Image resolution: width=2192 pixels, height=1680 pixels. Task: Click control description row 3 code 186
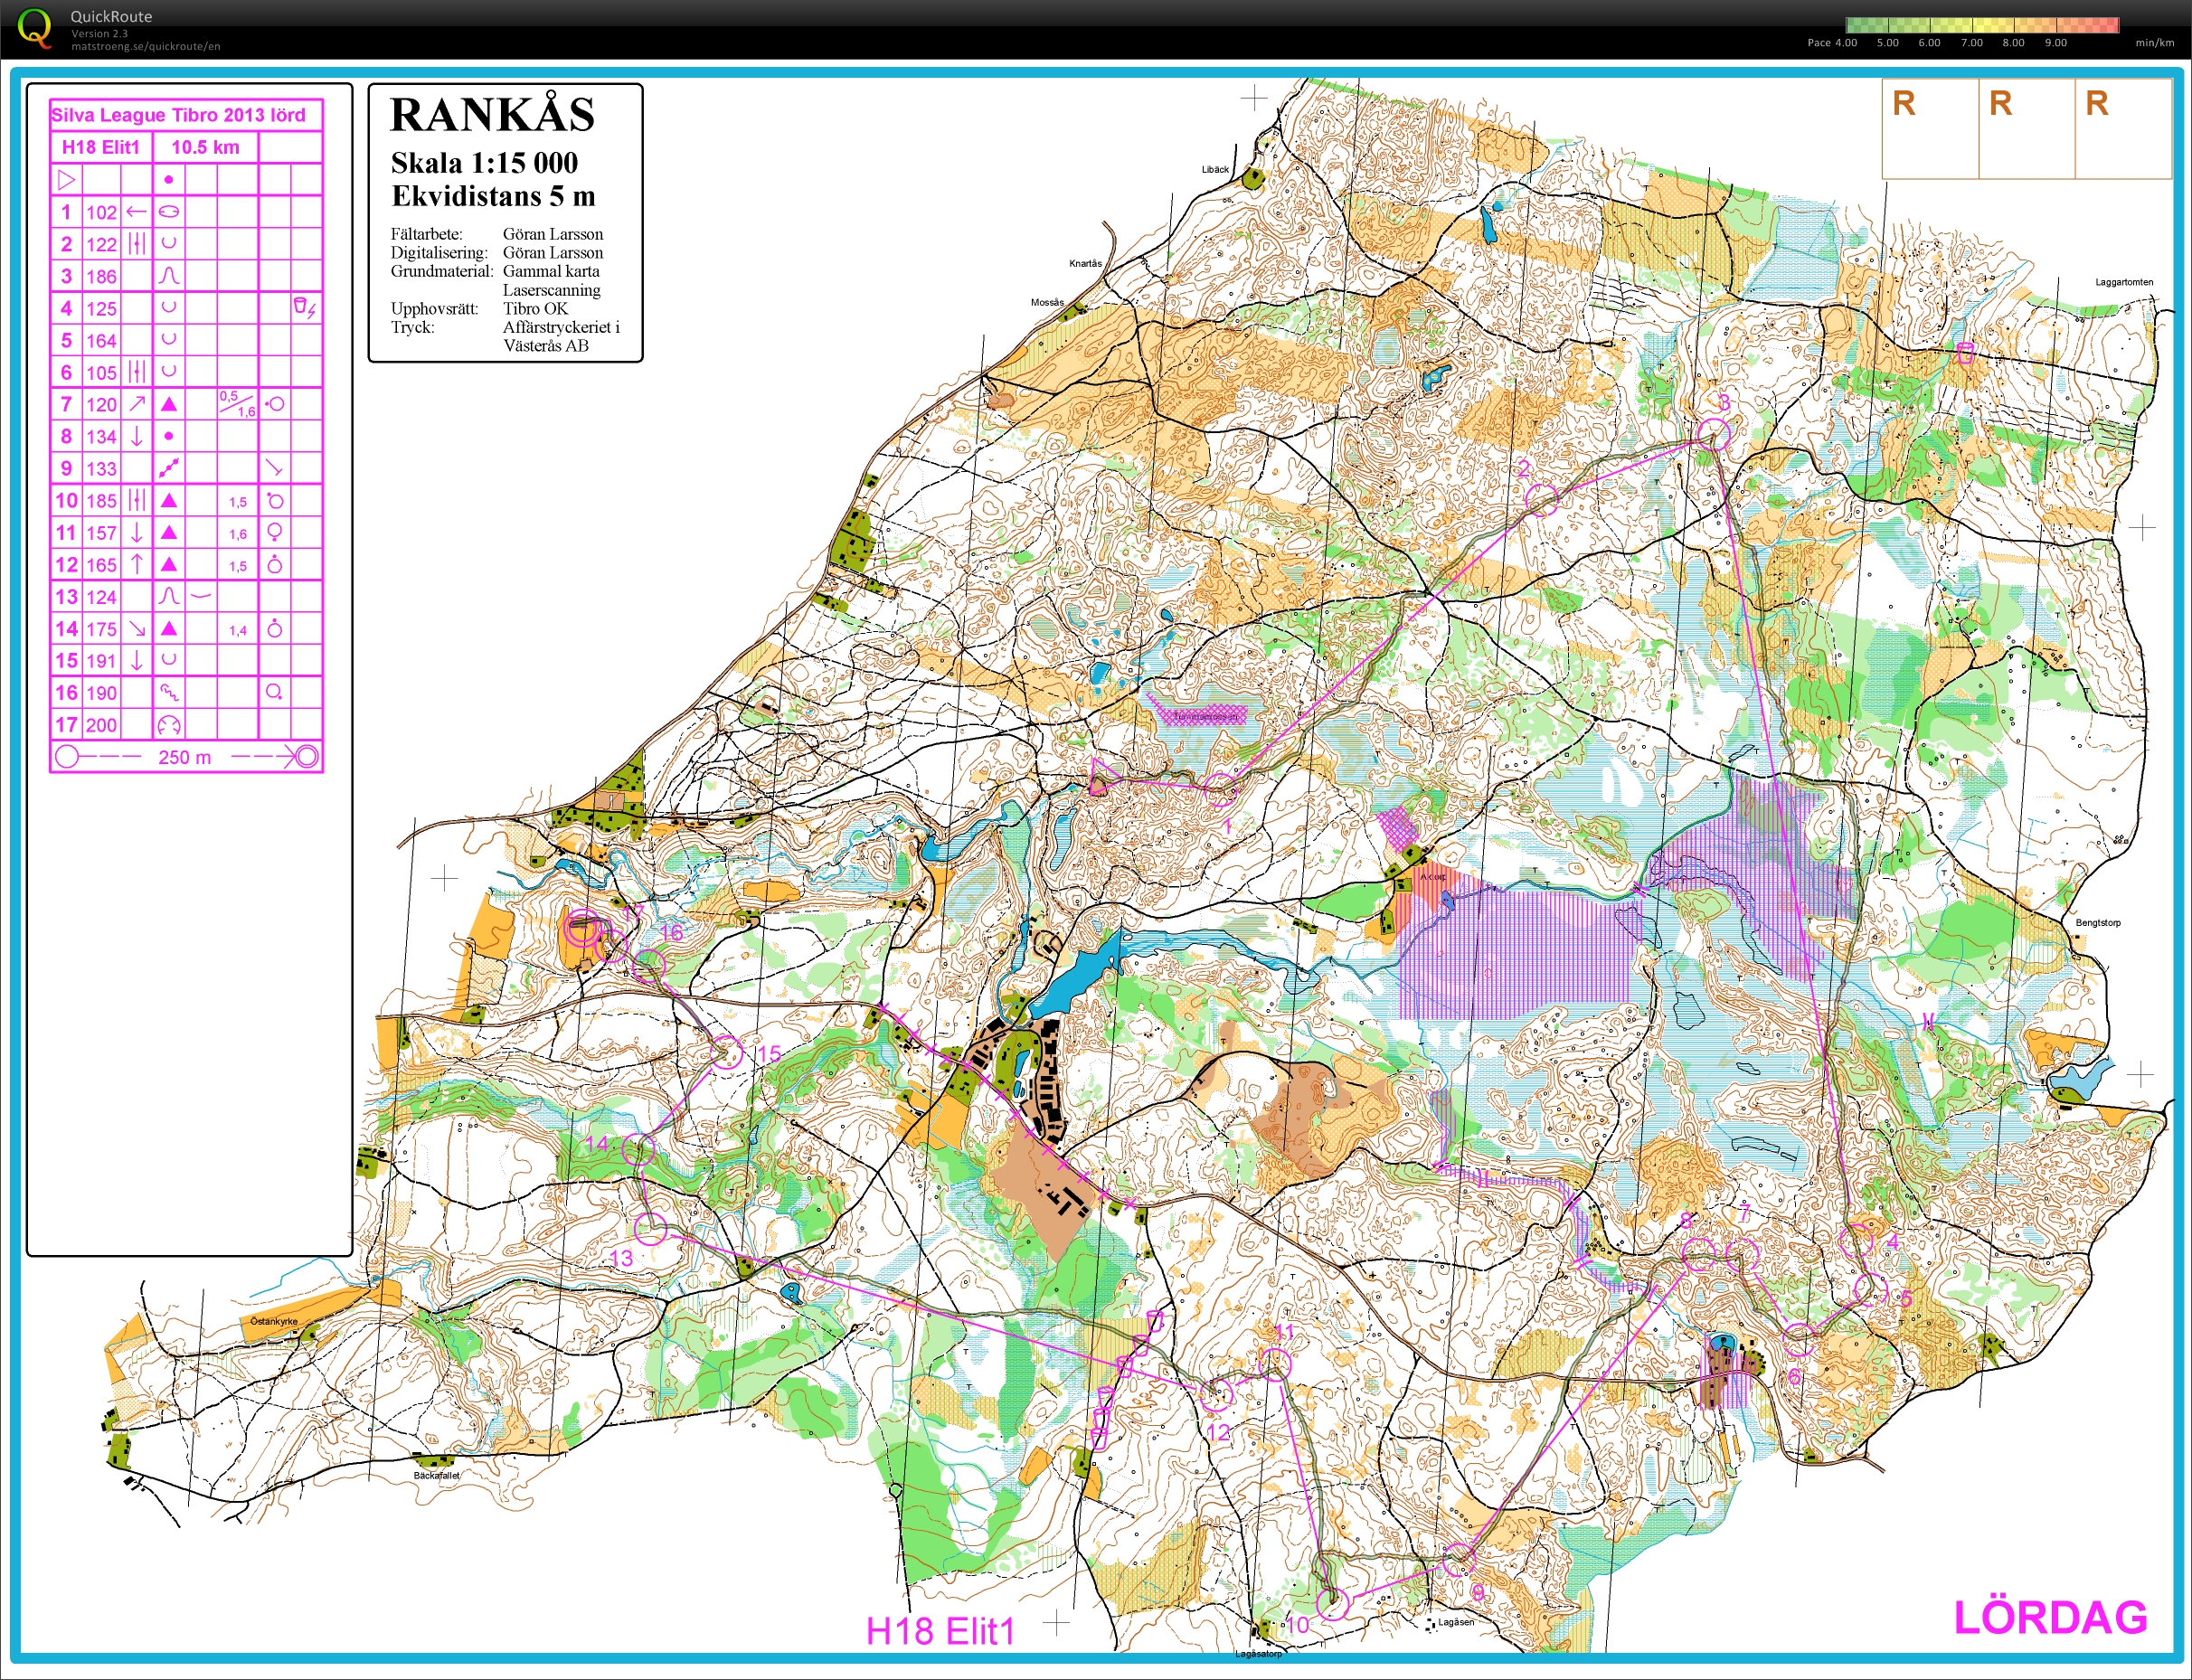click(101, 277)
